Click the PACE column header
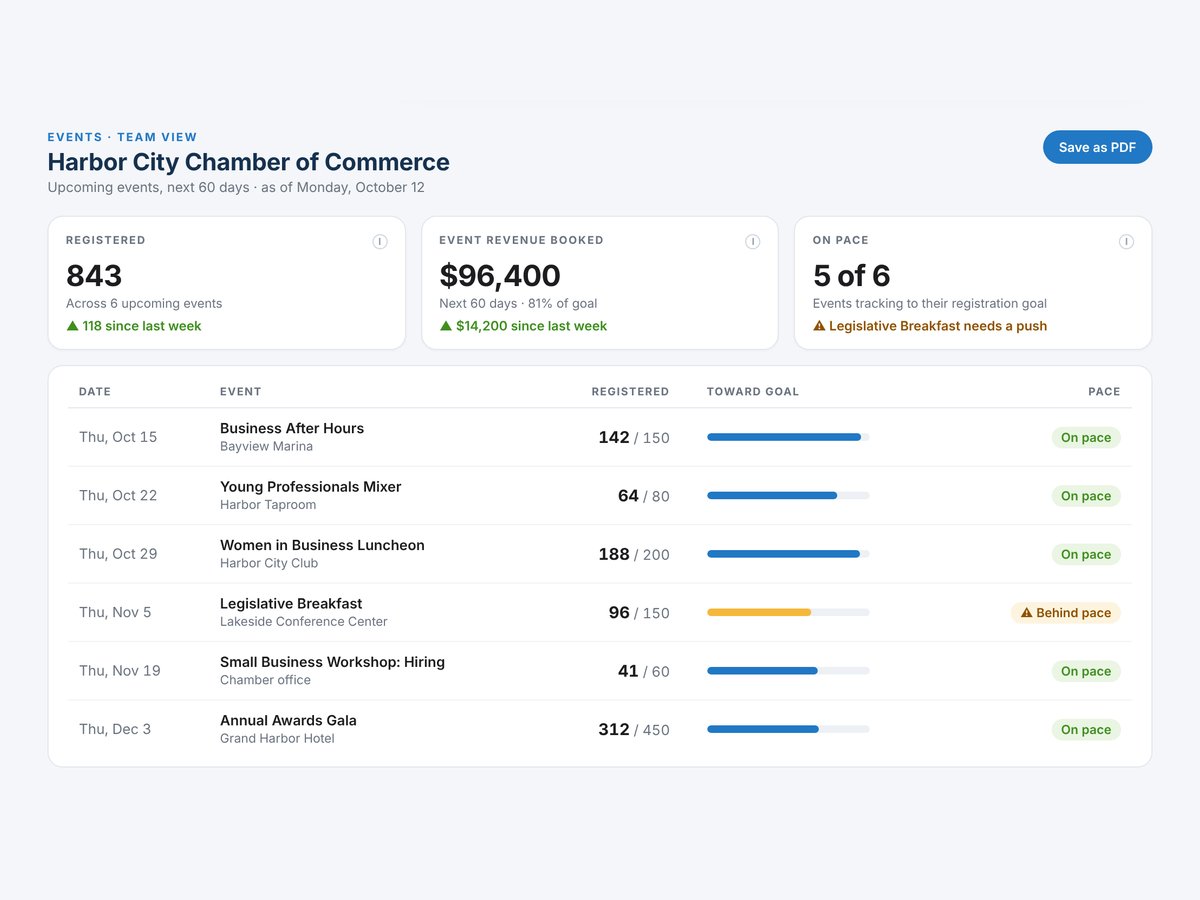The height and width of the screenshot is (900, 1200). coord(1104,392)
